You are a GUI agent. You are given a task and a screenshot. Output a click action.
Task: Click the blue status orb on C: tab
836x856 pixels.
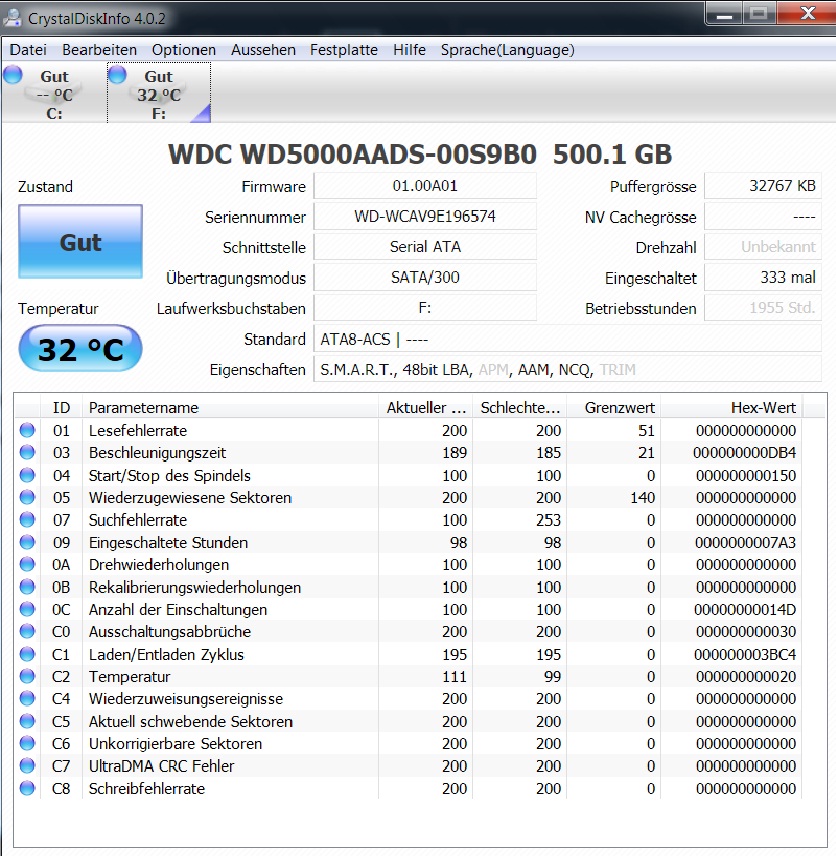click(x=13, y=75)
